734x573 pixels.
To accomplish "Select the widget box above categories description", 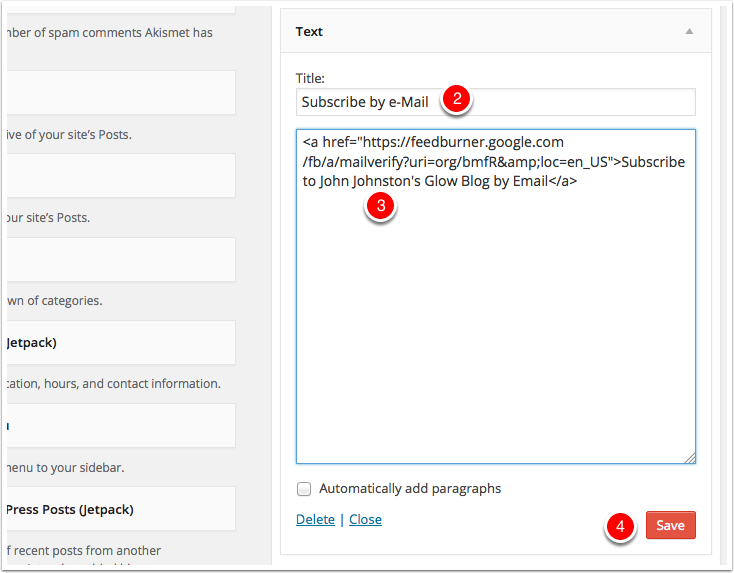I will [x=120, y=259].
